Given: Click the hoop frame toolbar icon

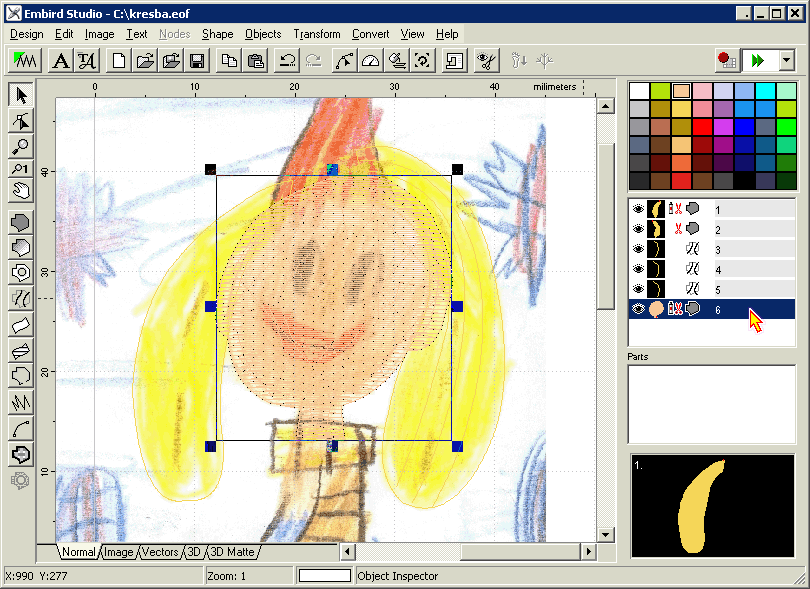Looking at the screenshot, I should [x=455, y=60].
